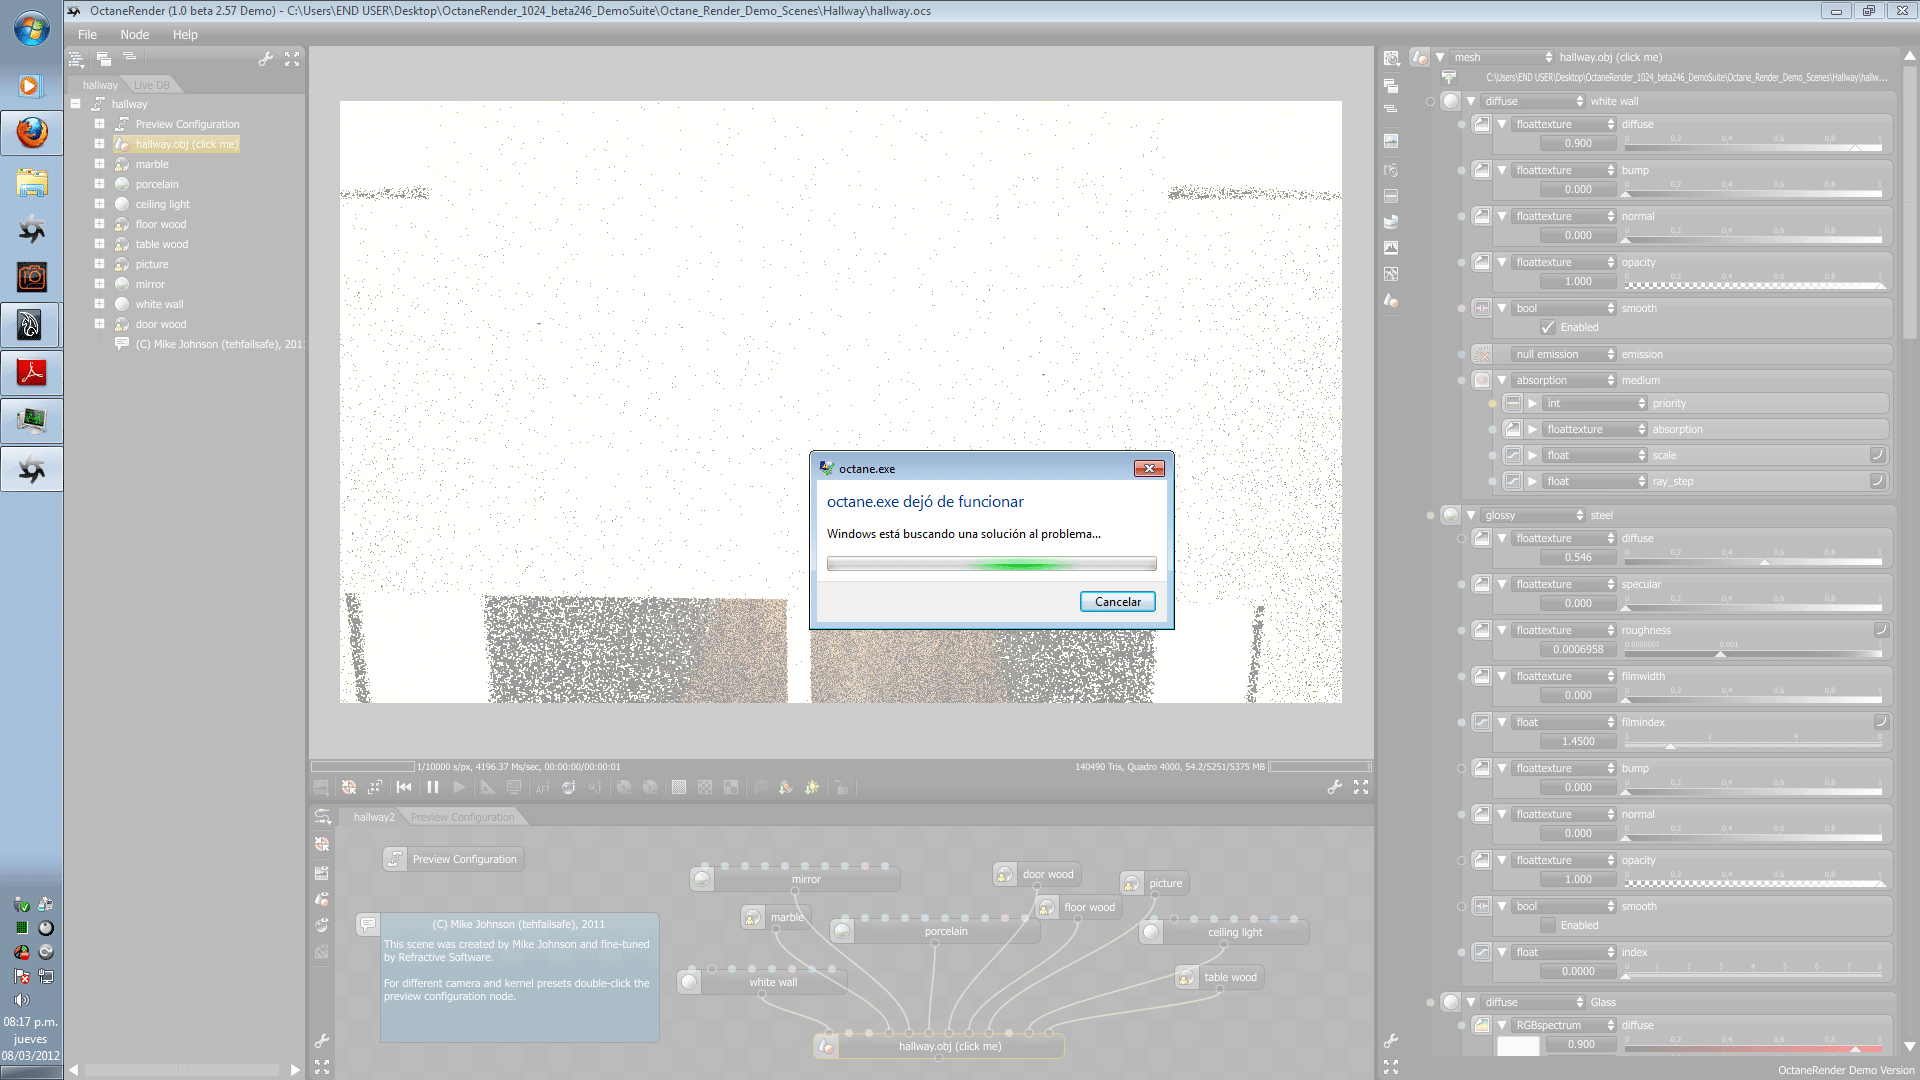Restart render with the rewind button
The image size is (1920, 1080).
[x=404, y=788]
